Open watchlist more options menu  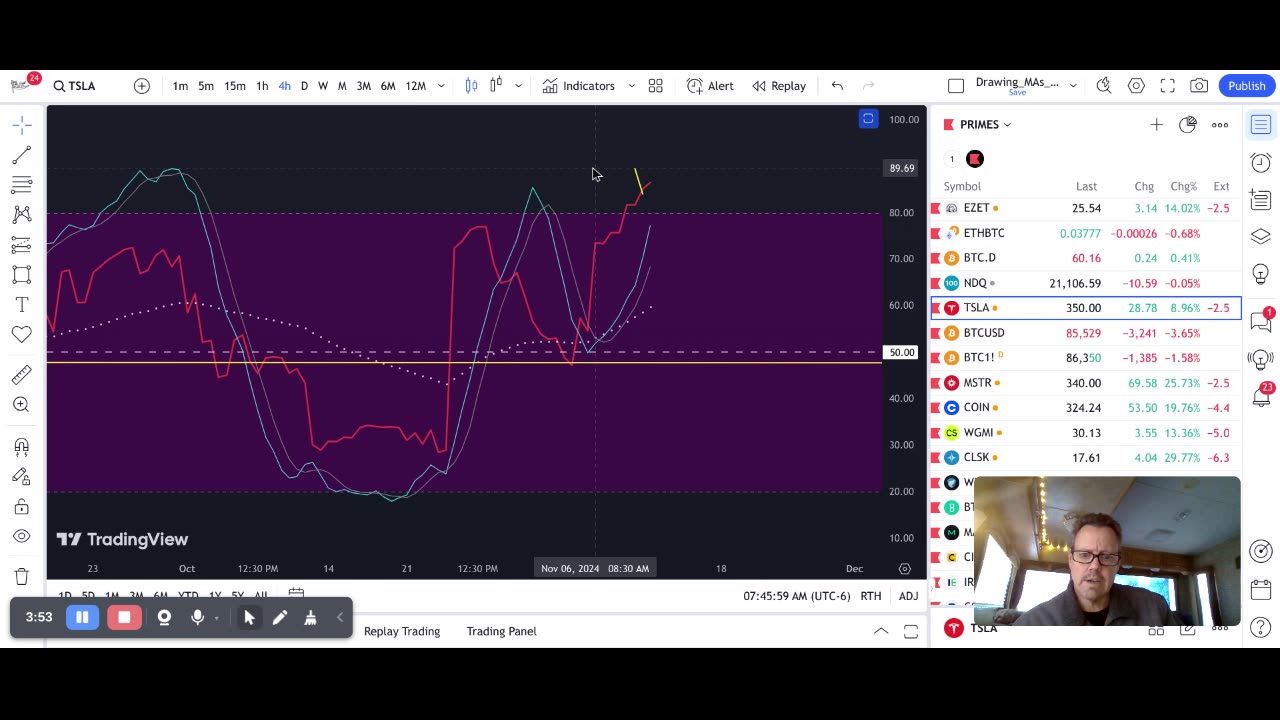coord(1220,125)
